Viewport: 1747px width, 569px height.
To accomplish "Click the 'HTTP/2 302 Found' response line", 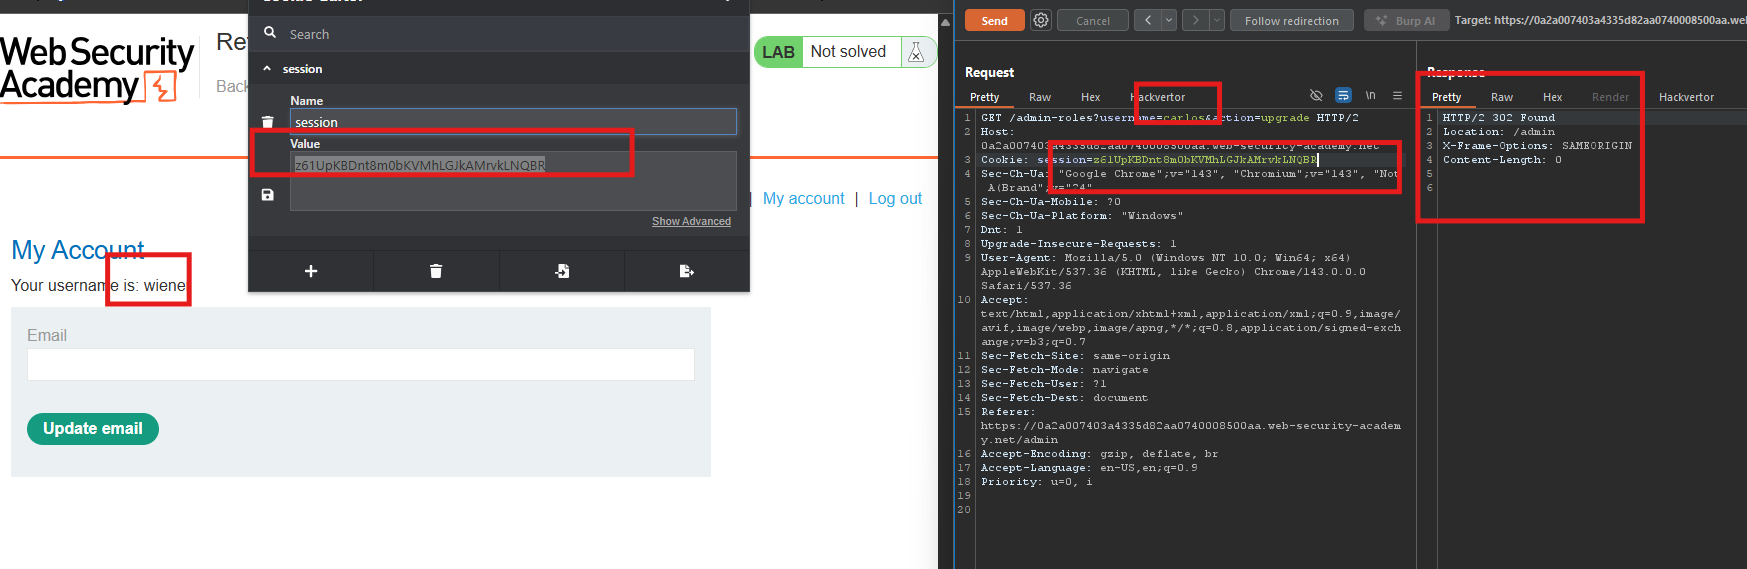I will [x=1498, y=118].
